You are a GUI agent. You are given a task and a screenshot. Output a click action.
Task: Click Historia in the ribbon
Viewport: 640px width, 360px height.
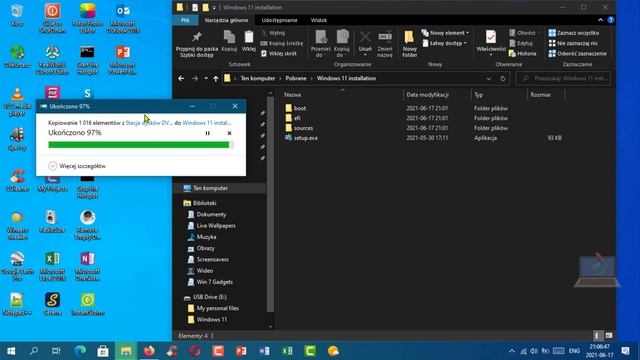tap(522, 53)
